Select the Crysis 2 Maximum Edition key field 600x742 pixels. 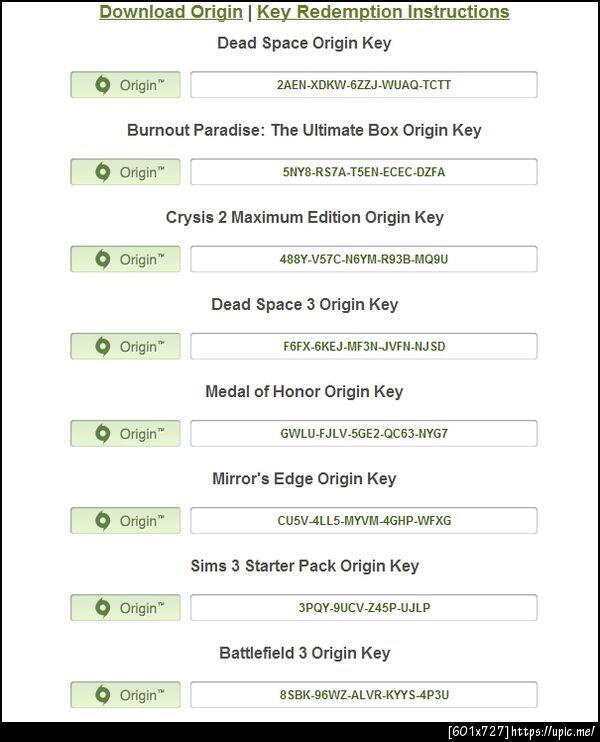click(364, 259)
